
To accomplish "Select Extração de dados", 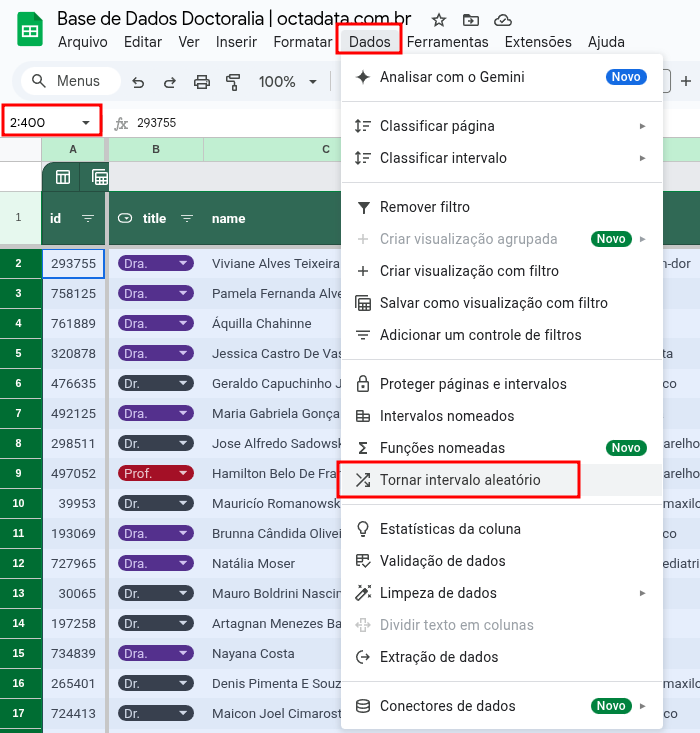I will point(502,657).
